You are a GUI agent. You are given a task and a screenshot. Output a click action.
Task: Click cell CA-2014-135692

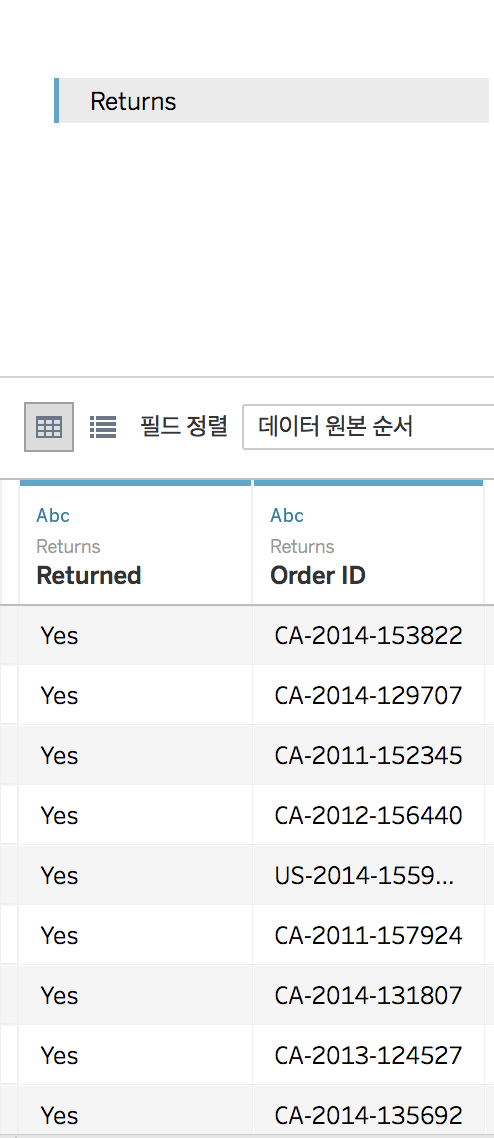coord(368,1115)
